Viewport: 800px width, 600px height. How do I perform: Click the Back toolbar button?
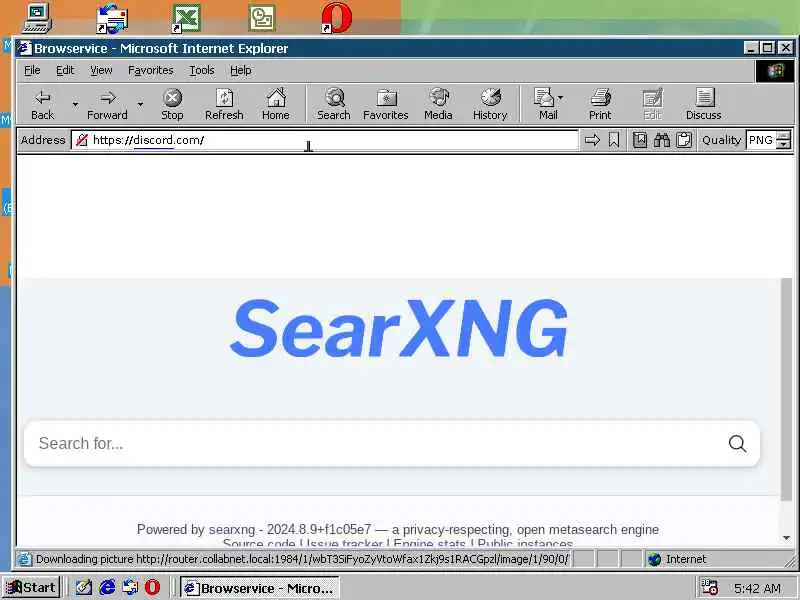(43, 104)
